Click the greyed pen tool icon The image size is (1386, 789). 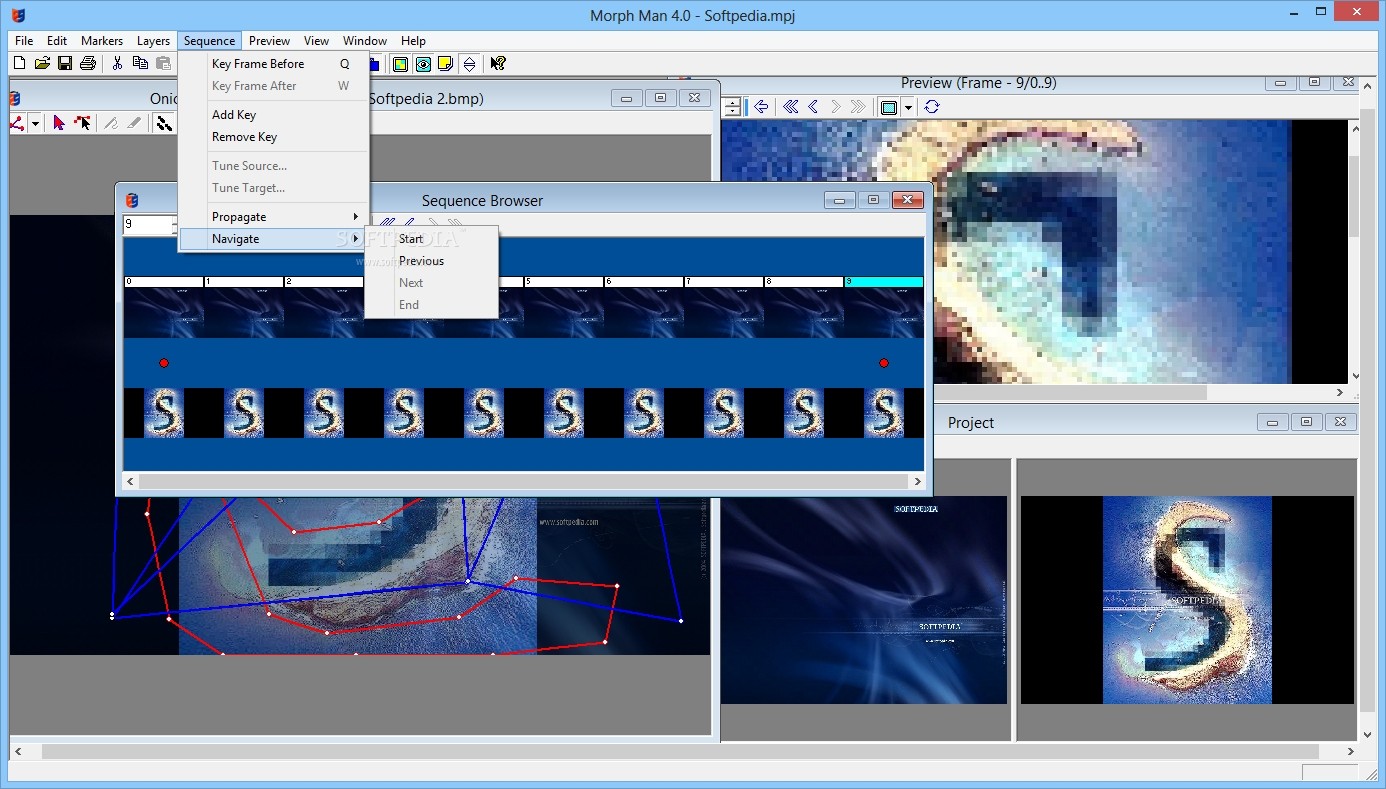coord(111,123)
